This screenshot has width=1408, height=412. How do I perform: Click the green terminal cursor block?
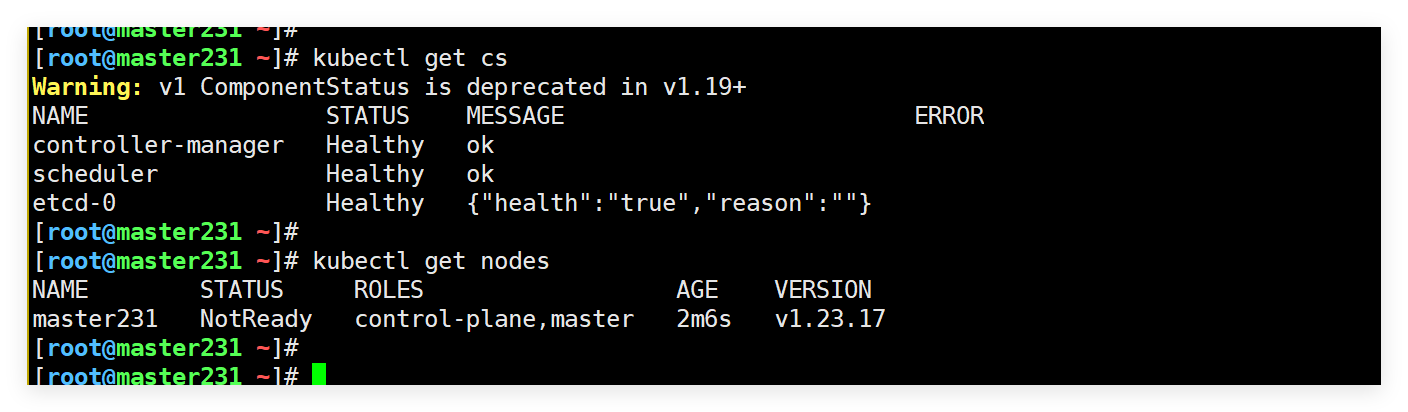tap(318, 376)
